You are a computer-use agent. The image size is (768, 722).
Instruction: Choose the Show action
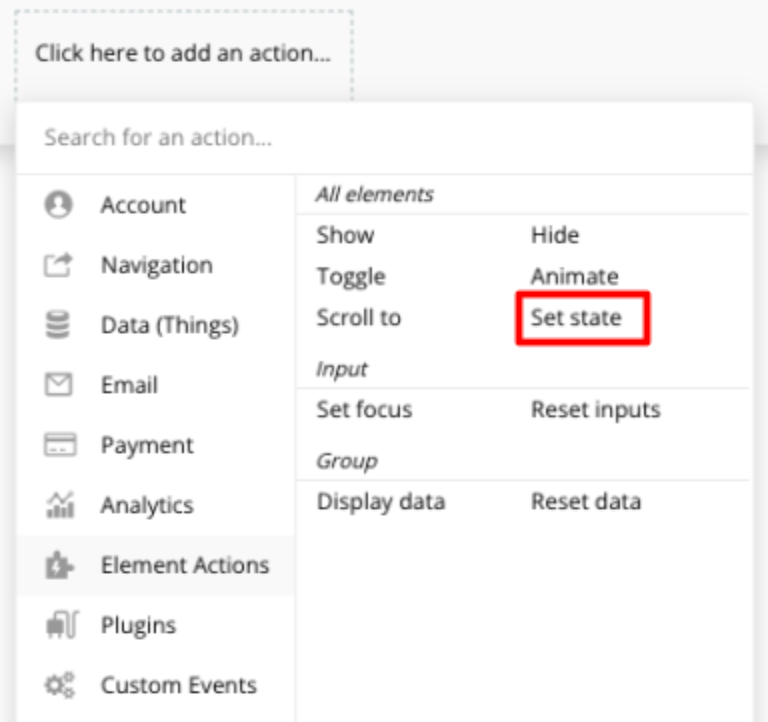pos(345,235)
